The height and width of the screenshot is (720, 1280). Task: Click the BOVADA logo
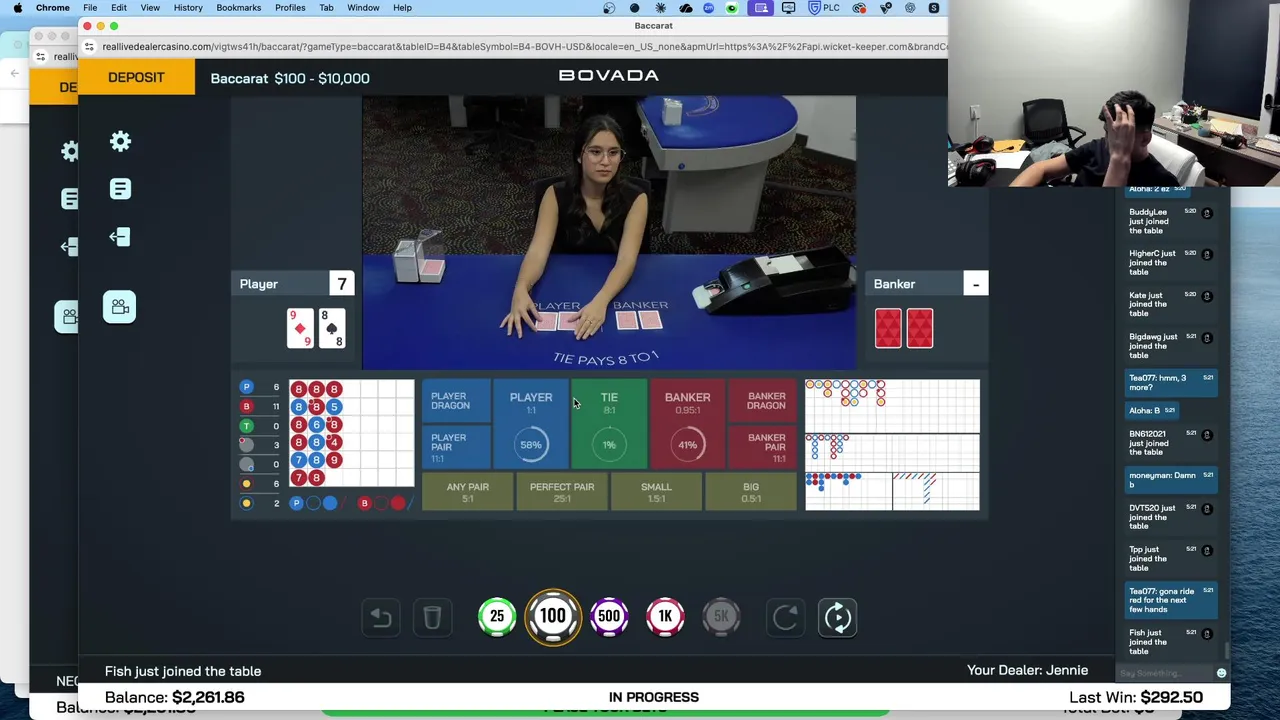[608, 76]
